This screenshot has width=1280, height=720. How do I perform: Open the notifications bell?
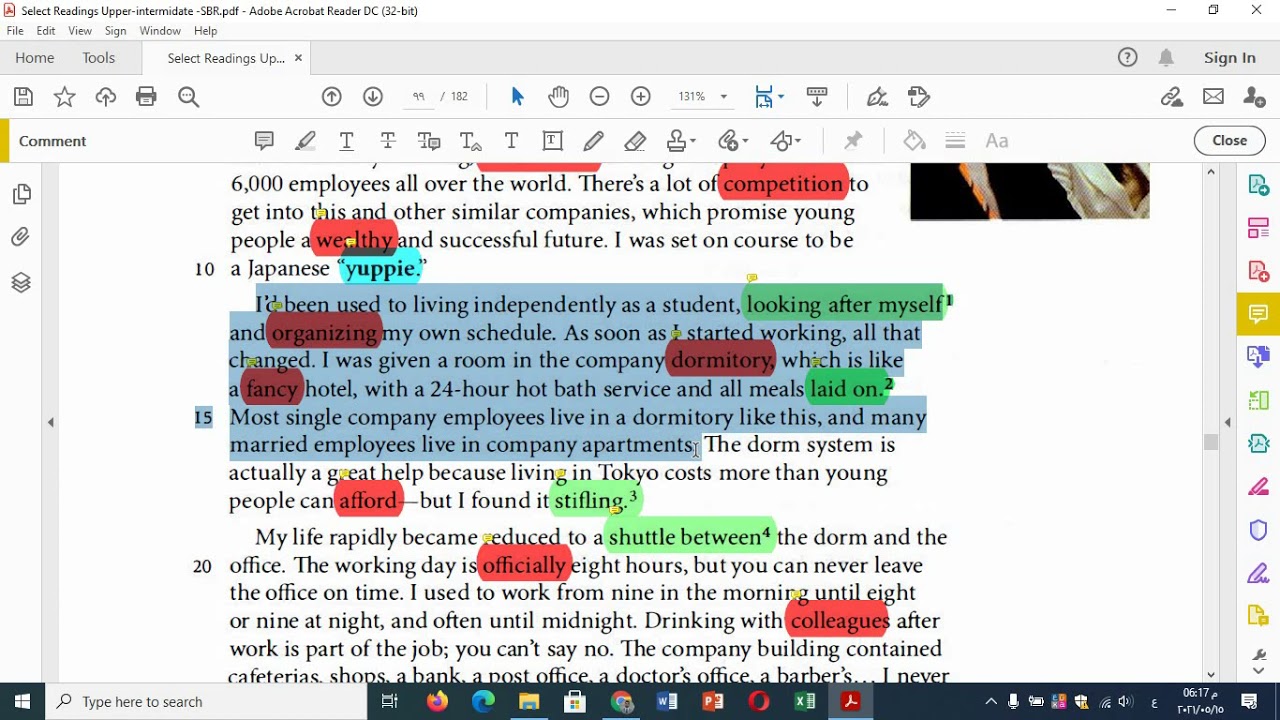(1166, 58)
